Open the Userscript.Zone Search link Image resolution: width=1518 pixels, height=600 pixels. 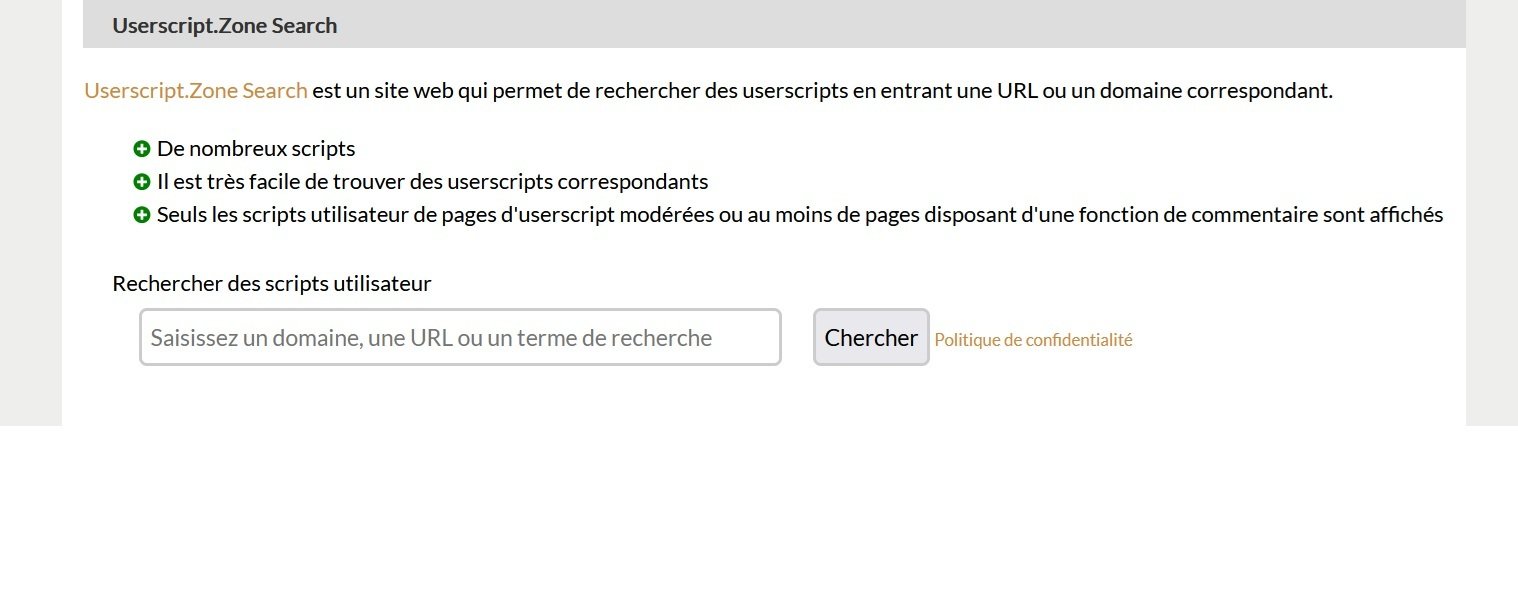tap(196, 91)
